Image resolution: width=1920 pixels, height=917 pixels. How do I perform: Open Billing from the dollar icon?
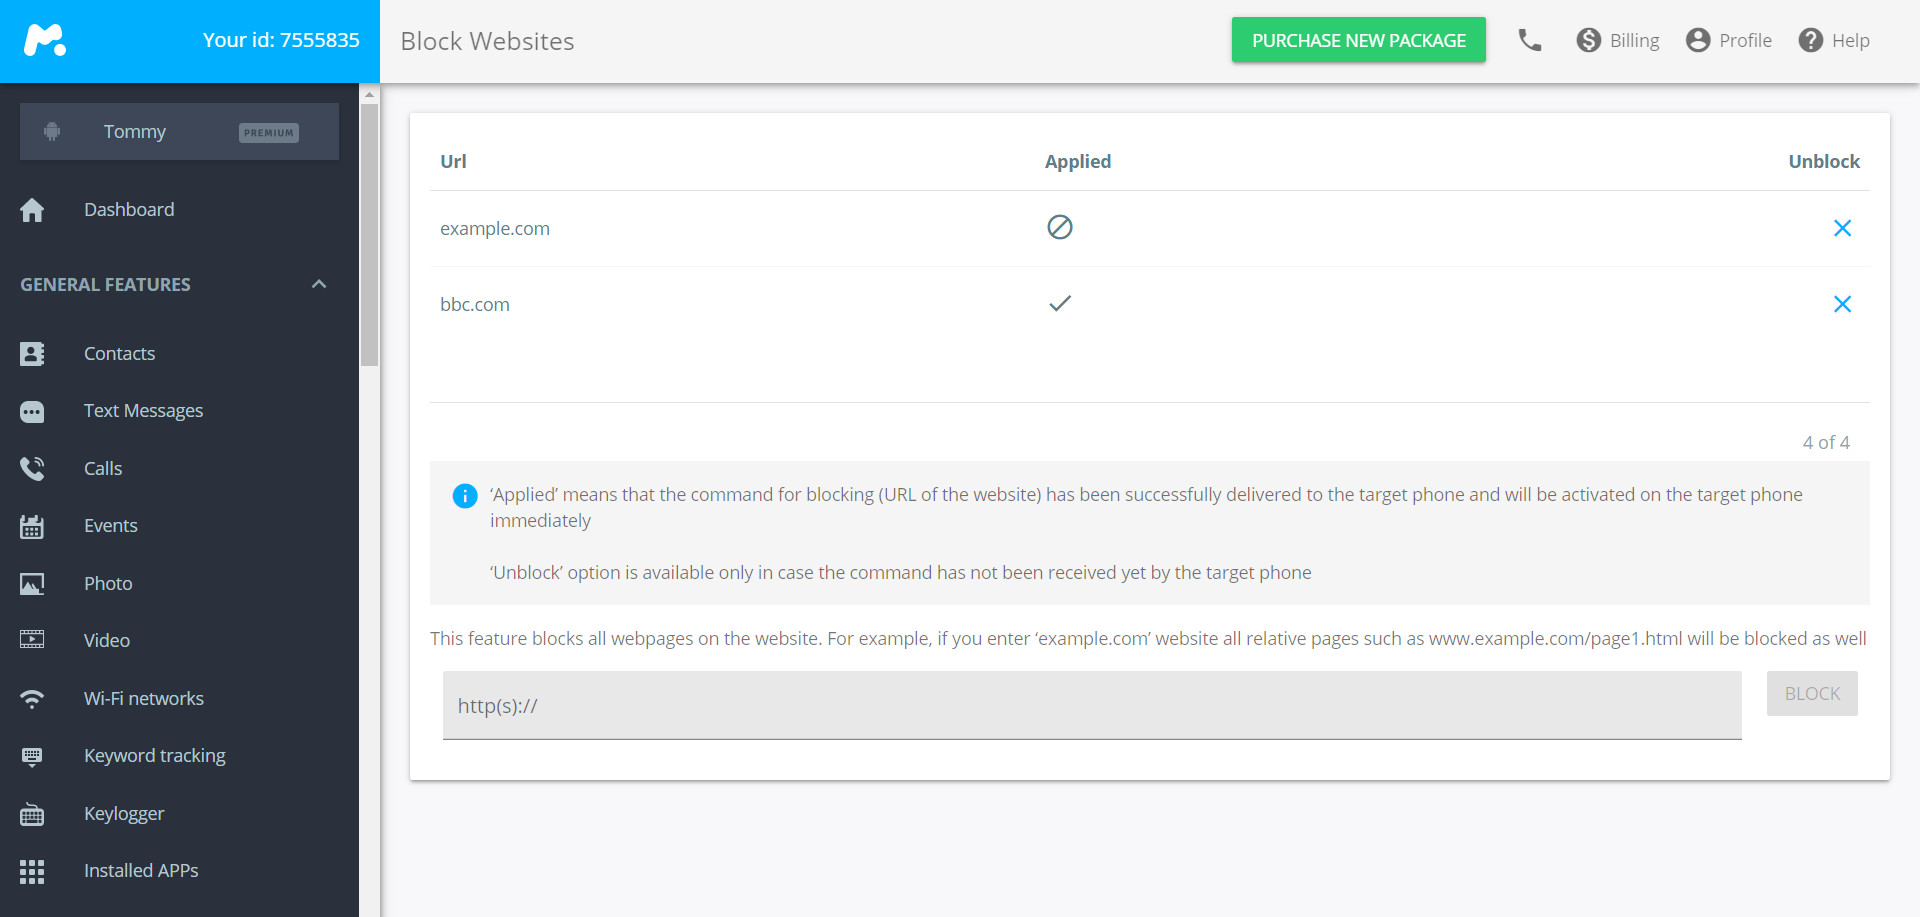pos(1588,40)
